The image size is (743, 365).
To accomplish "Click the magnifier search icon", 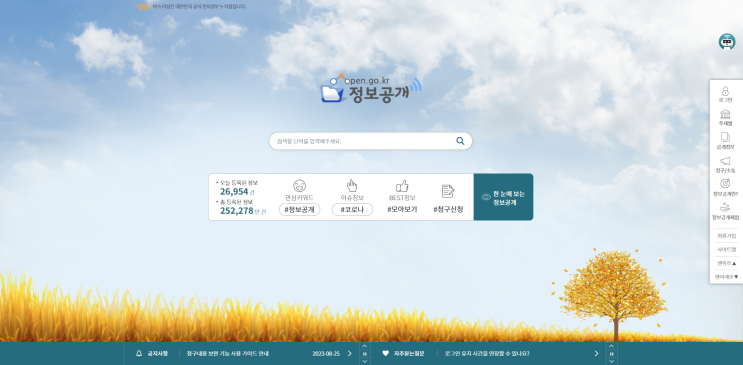I will click(x=460, y=141).
